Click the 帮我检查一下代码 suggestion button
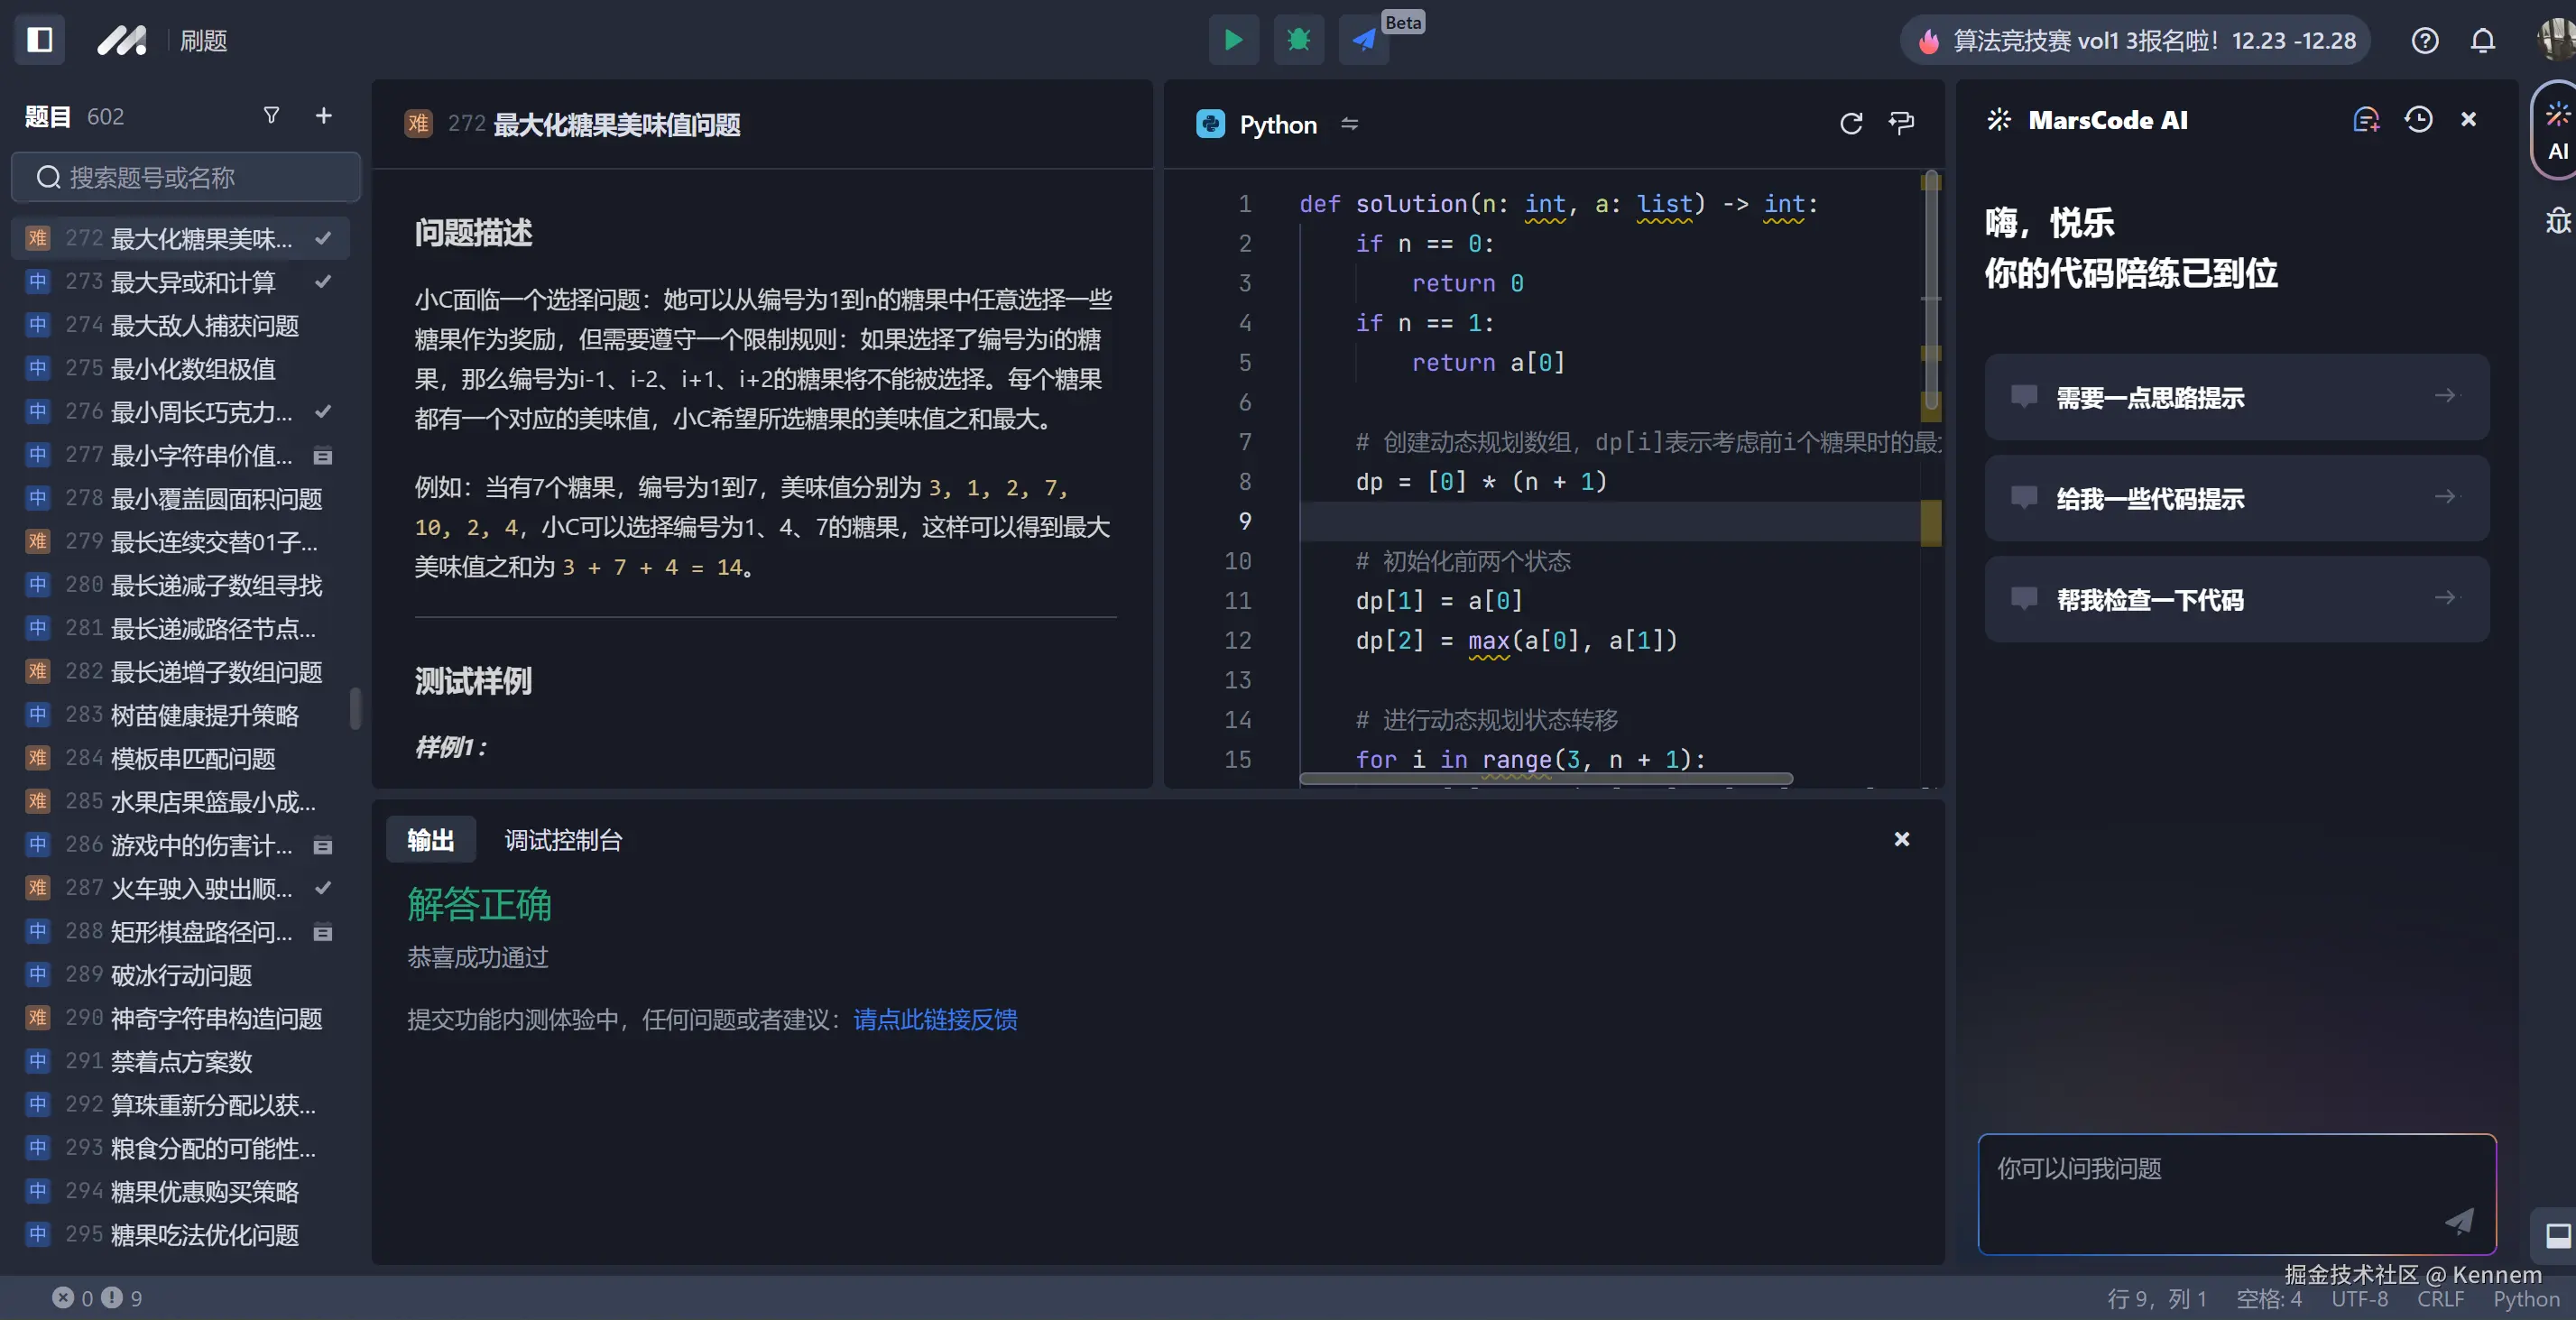Screen dimensions: 2576x1320 2235,599
